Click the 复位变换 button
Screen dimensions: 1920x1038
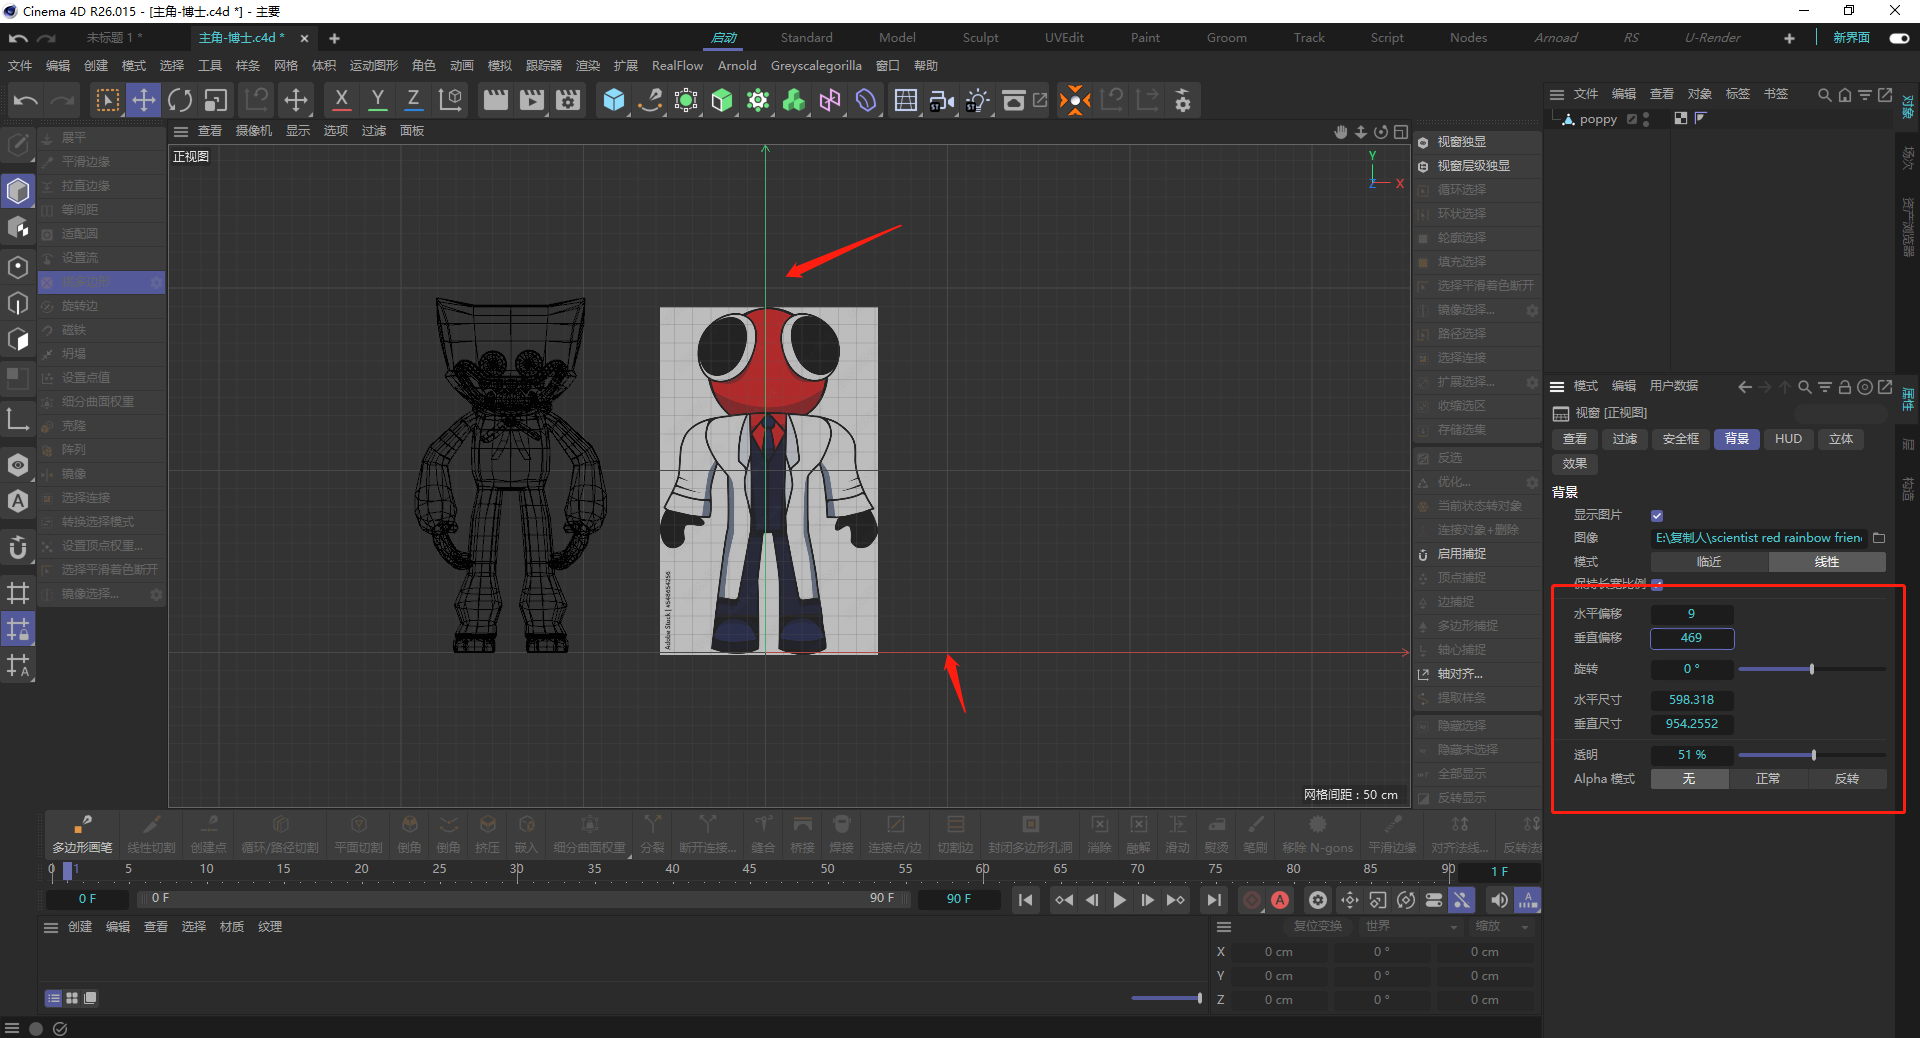1318,927
